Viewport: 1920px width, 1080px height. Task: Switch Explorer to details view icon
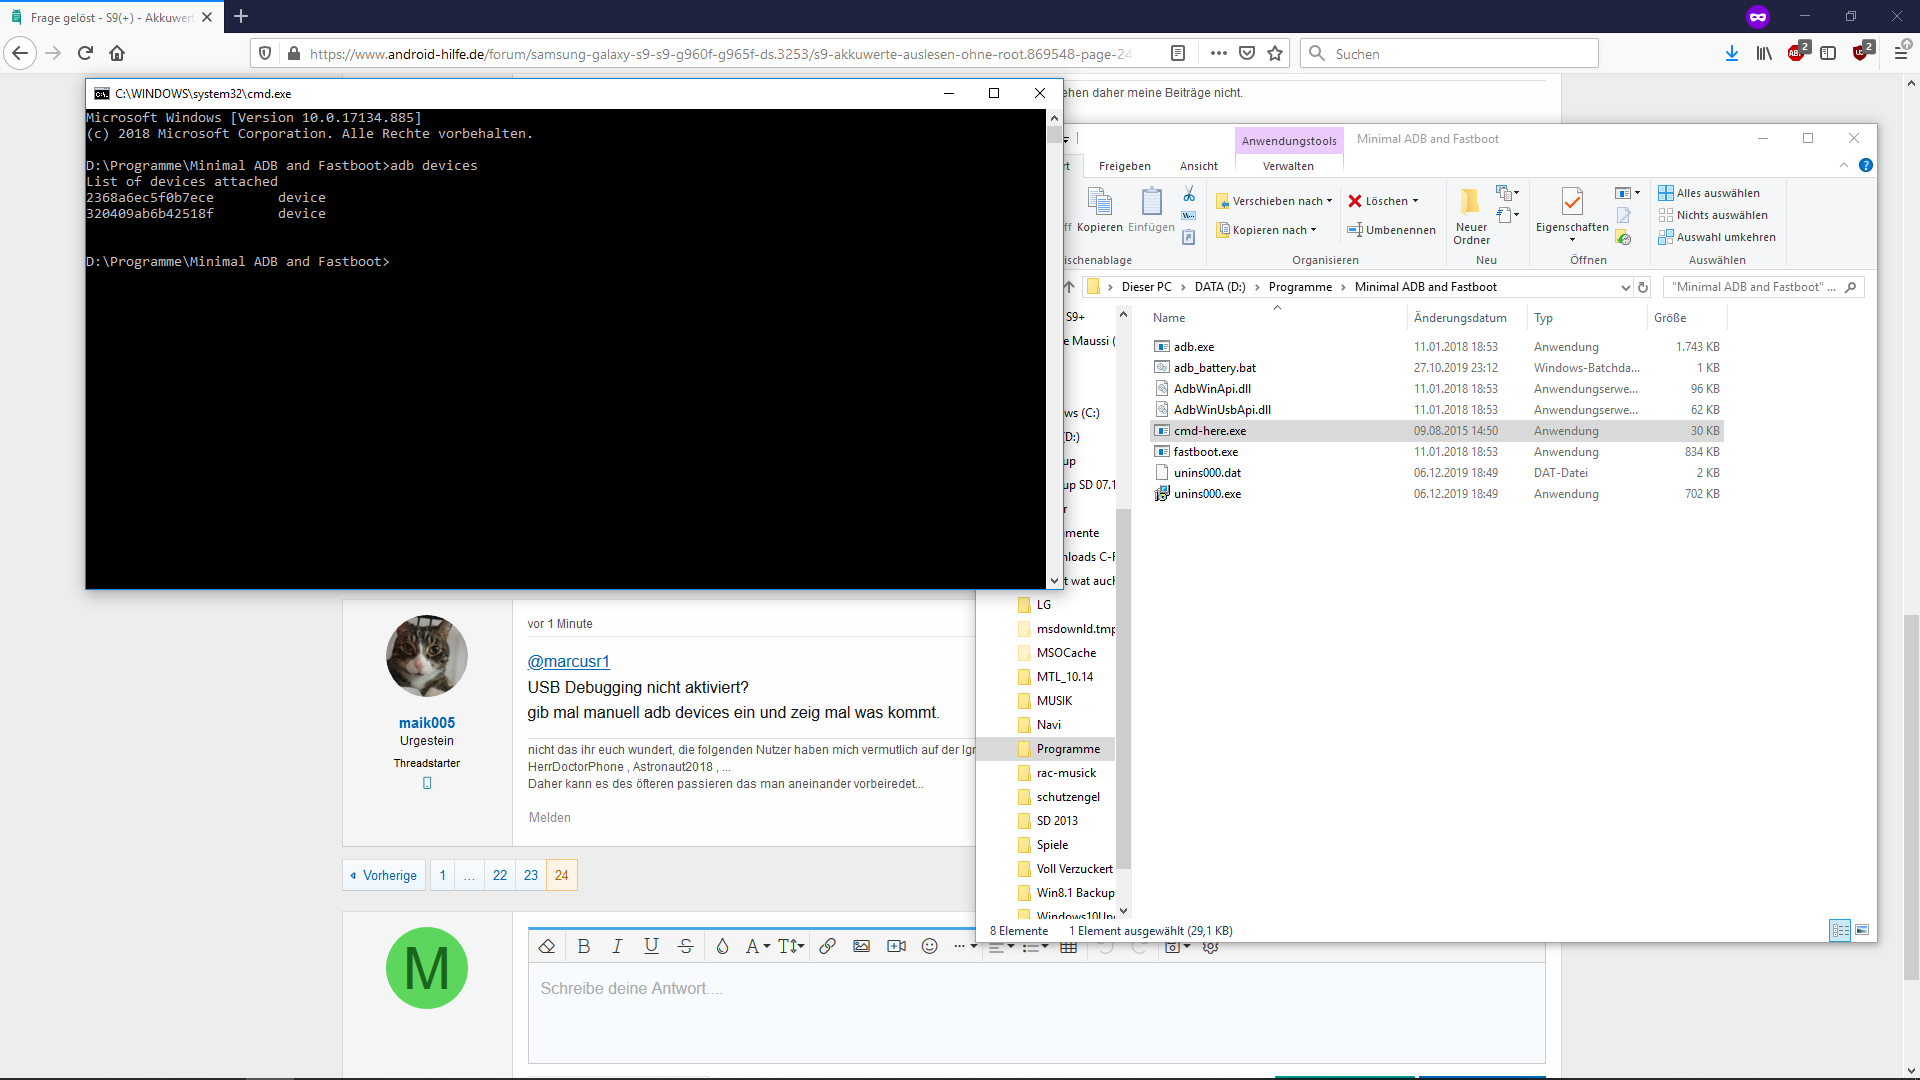1840,930
